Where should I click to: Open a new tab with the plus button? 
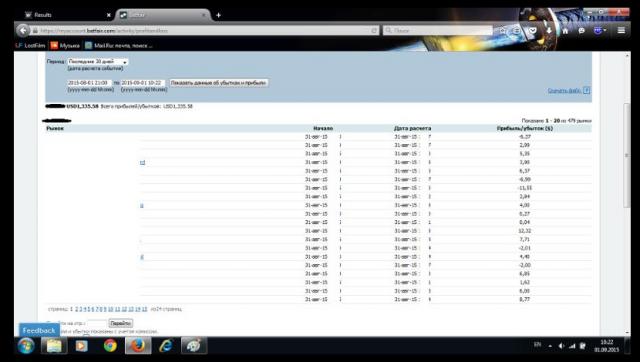(218, 15)
